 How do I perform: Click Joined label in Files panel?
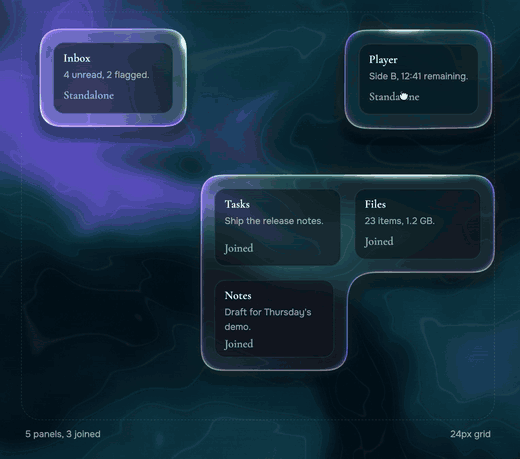tap(379, 241)
